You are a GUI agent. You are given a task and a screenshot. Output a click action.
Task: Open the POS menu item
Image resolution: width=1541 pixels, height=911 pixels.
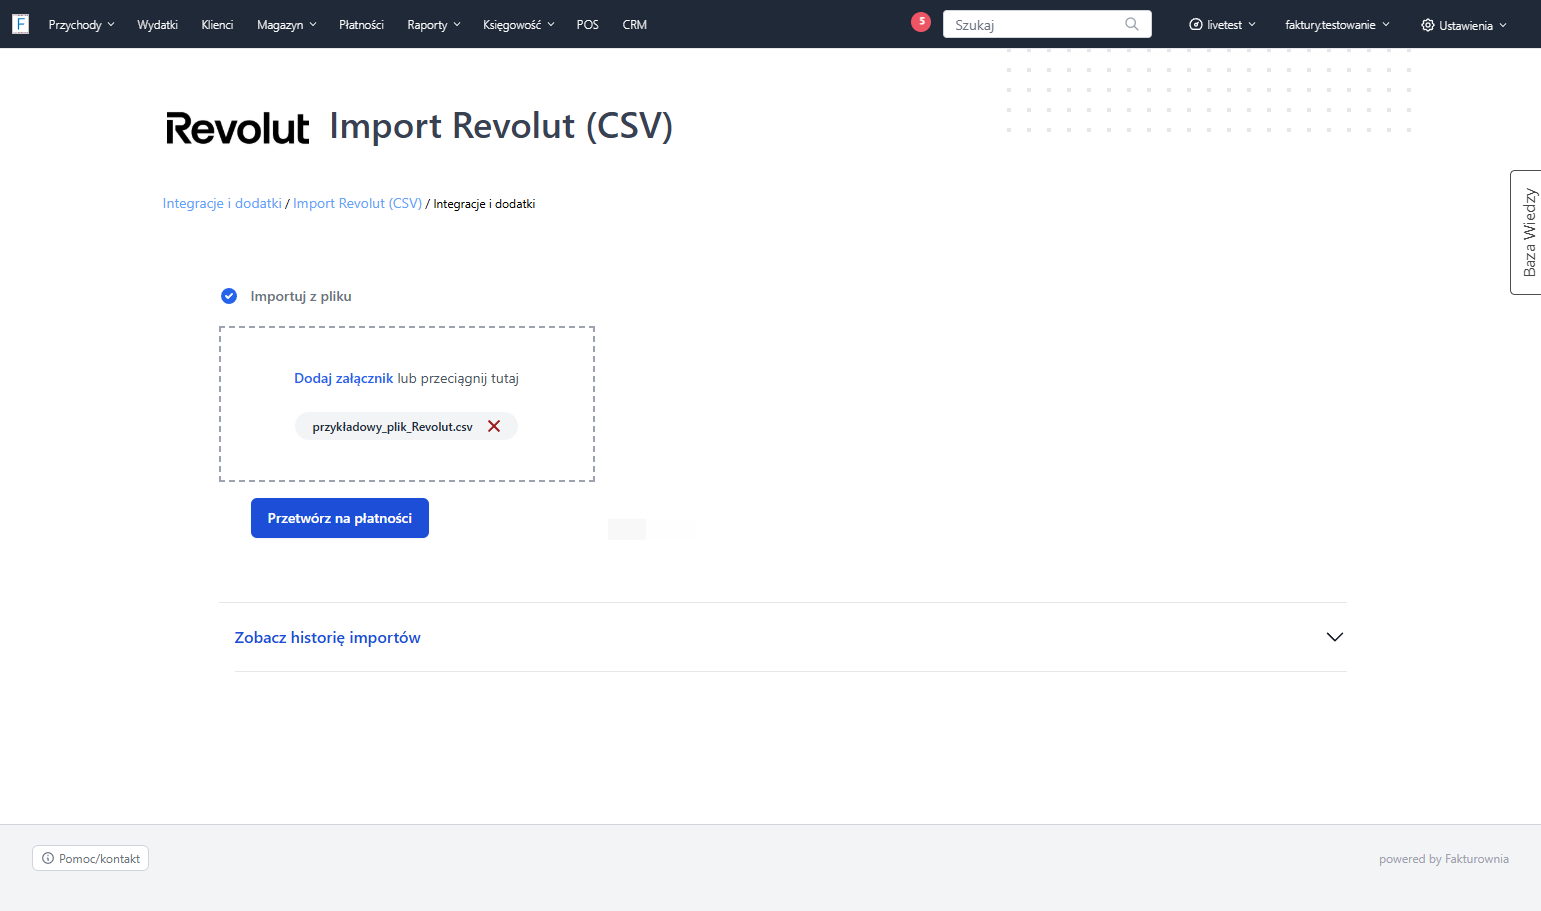(x=587, y=25)
